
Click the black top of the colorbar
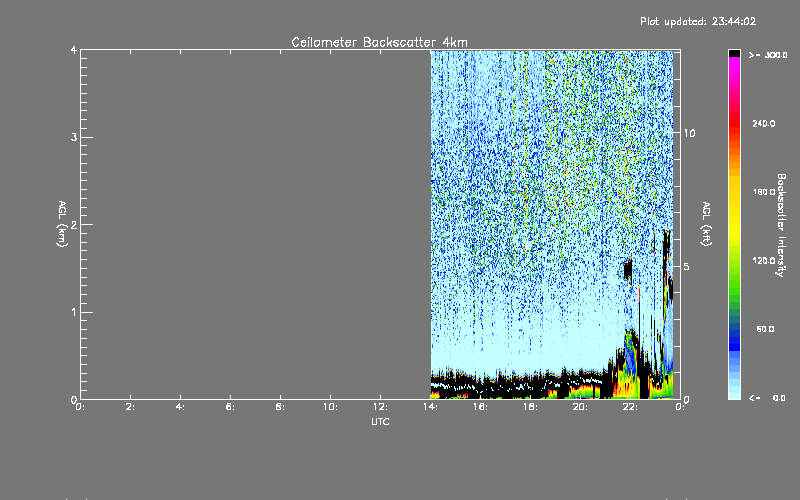pos(734,53)
